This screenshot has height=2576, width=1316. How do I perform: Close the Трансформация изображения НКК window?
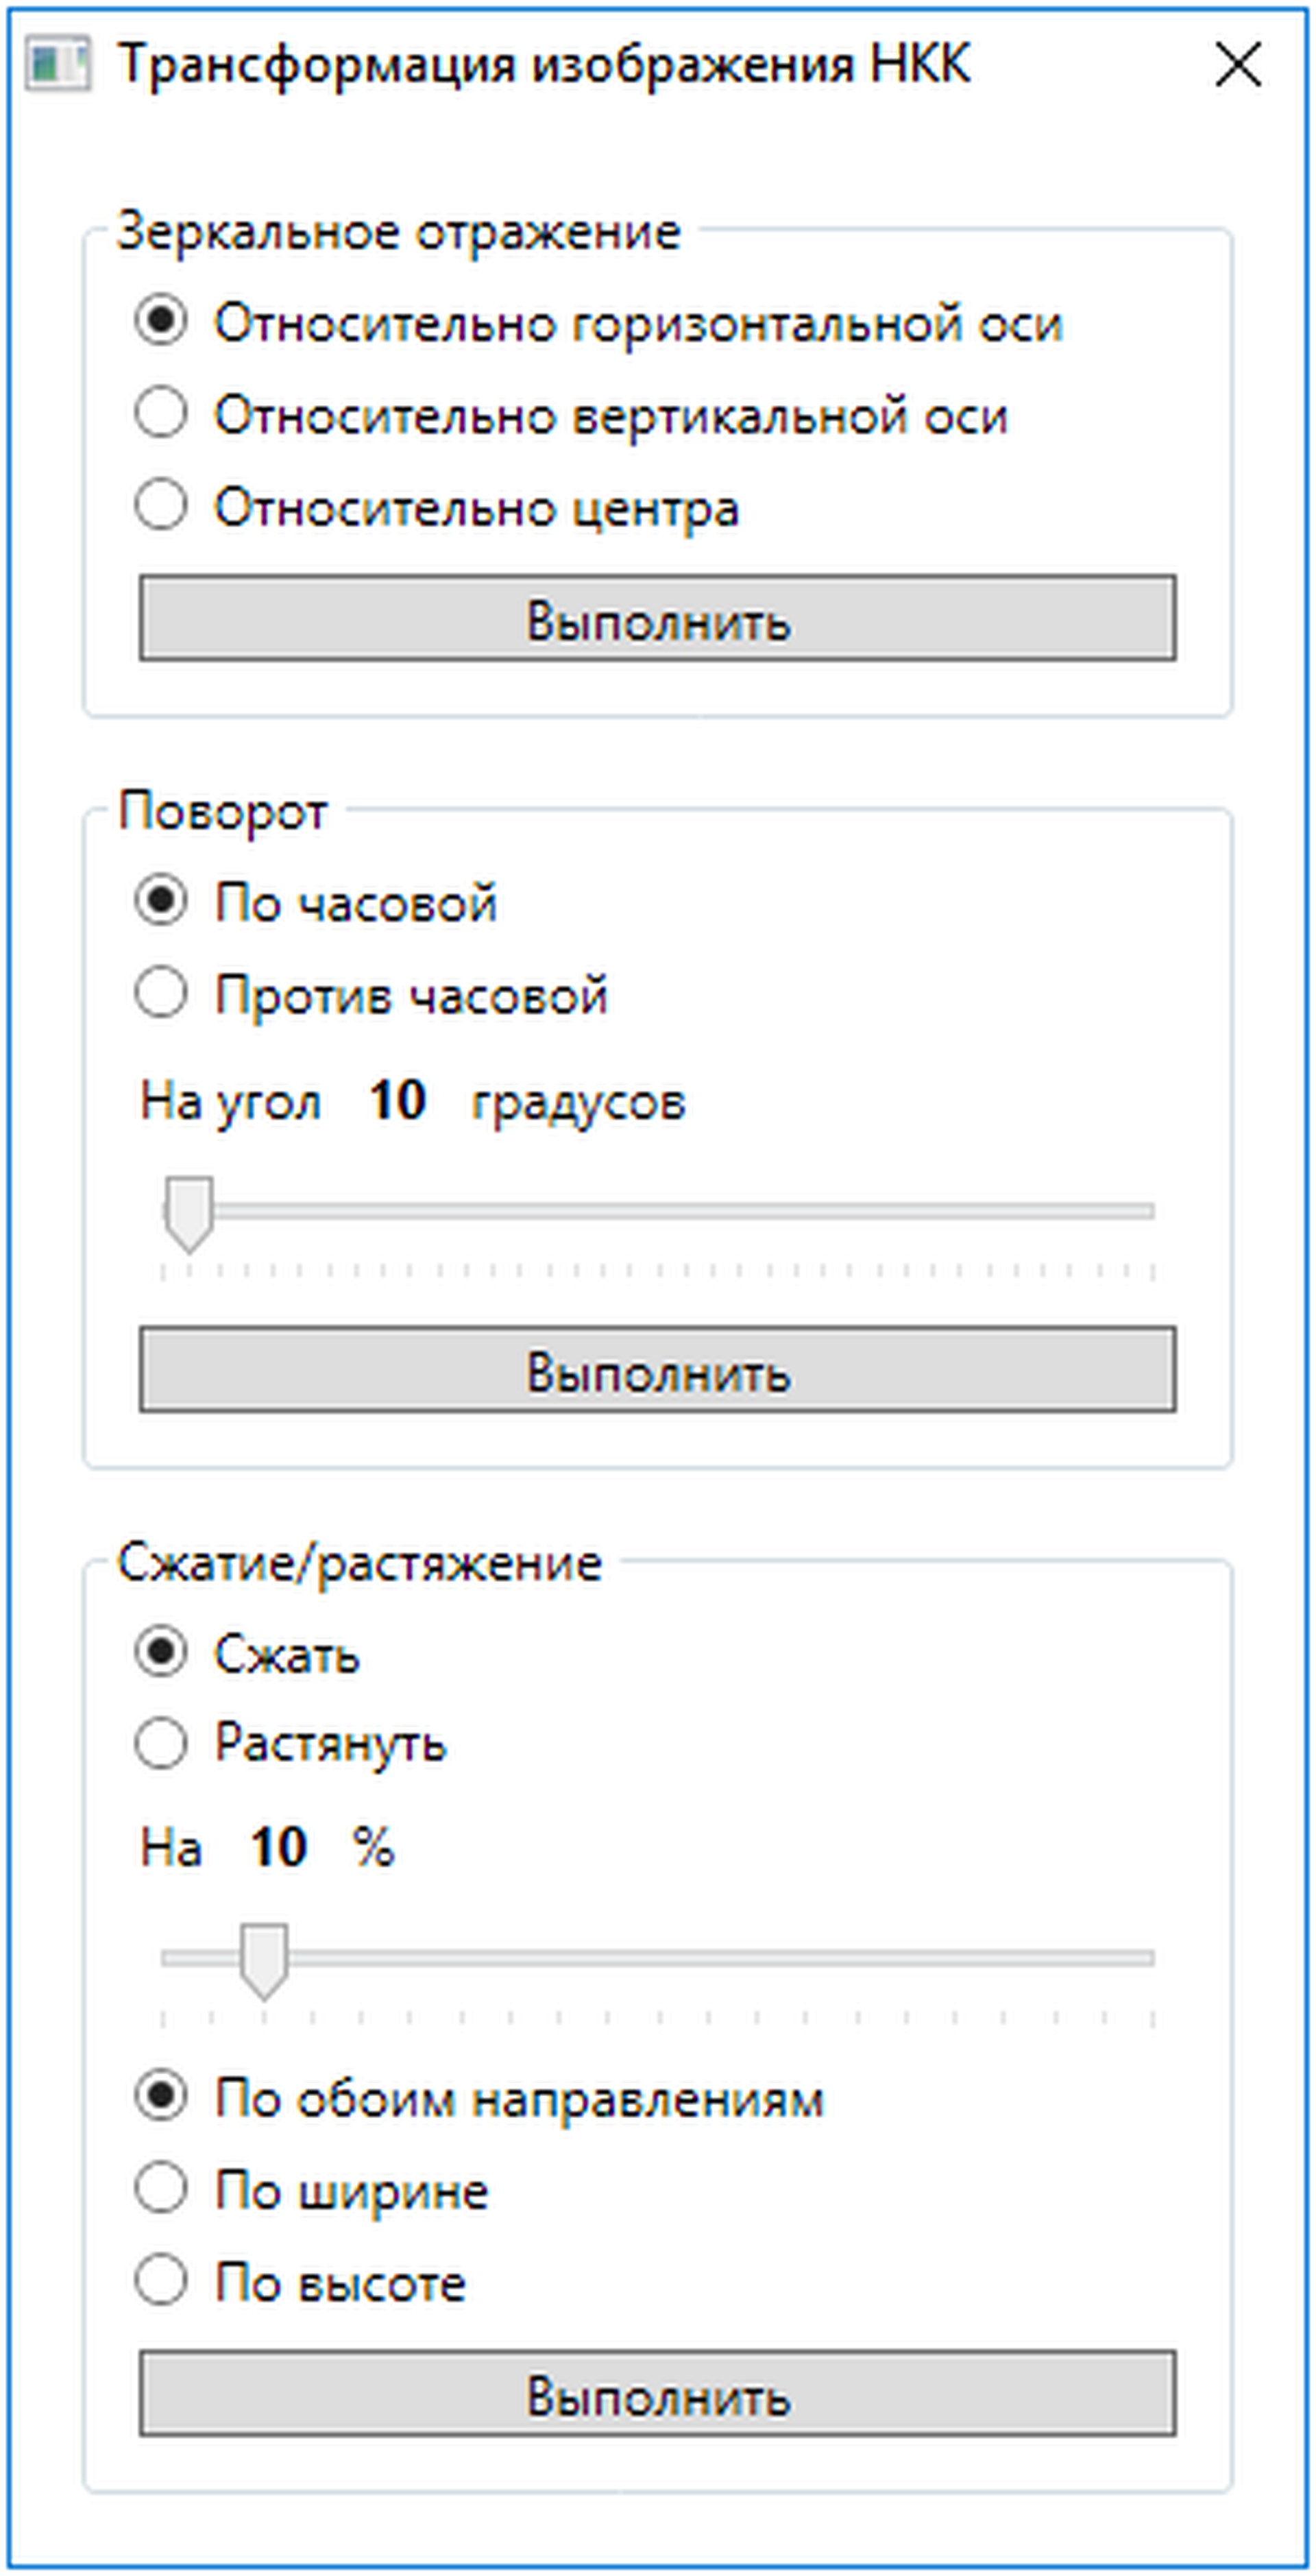click(x=1237, y=66)
